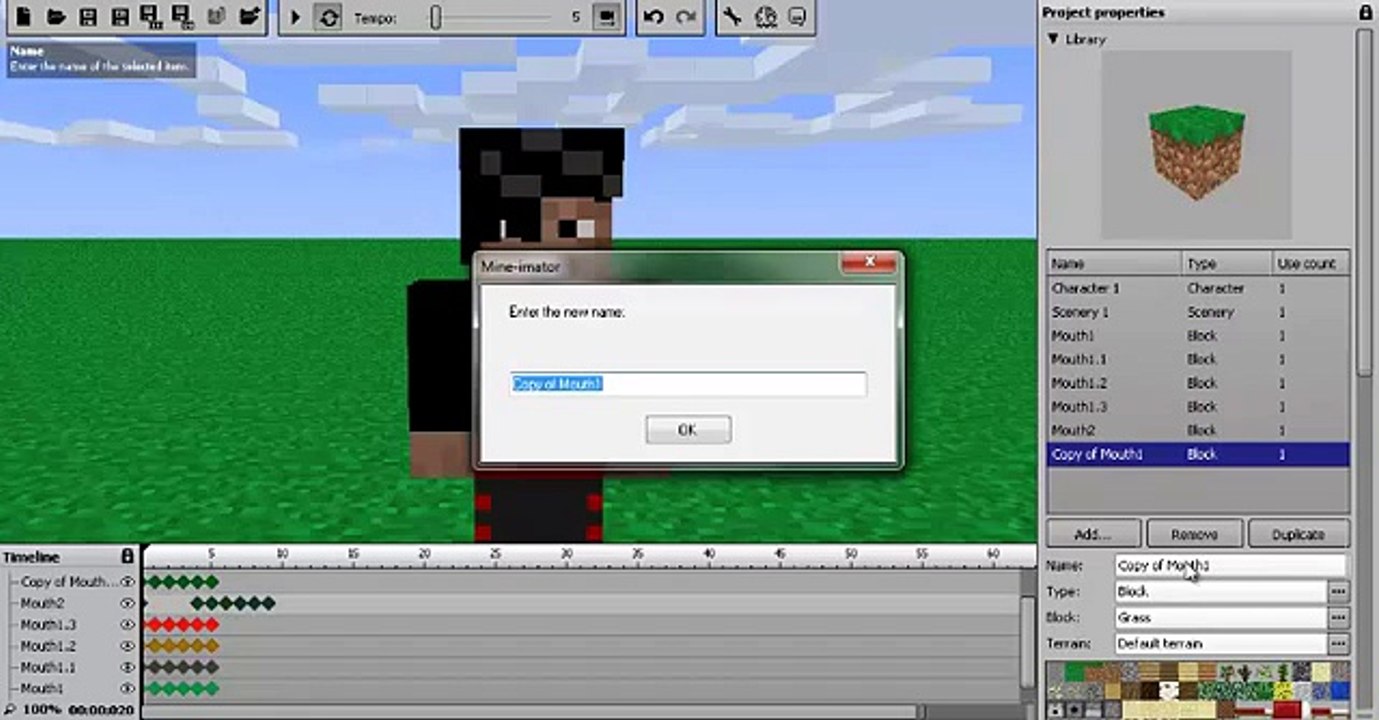Toggle the Timeline panel lock icon
Viewport: 1379px width, 720px height.
pyautogui.click(x=127, y=556)
